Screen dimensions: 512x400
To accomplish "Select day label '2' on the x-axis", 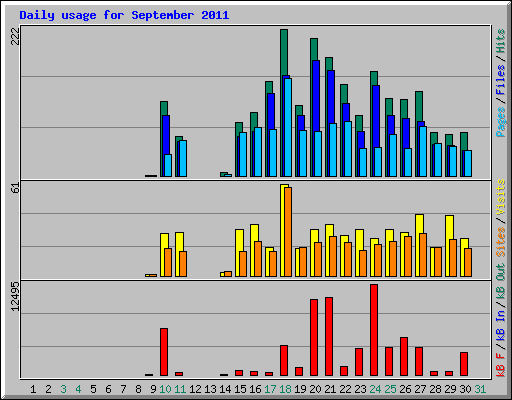I will (48, 389).
